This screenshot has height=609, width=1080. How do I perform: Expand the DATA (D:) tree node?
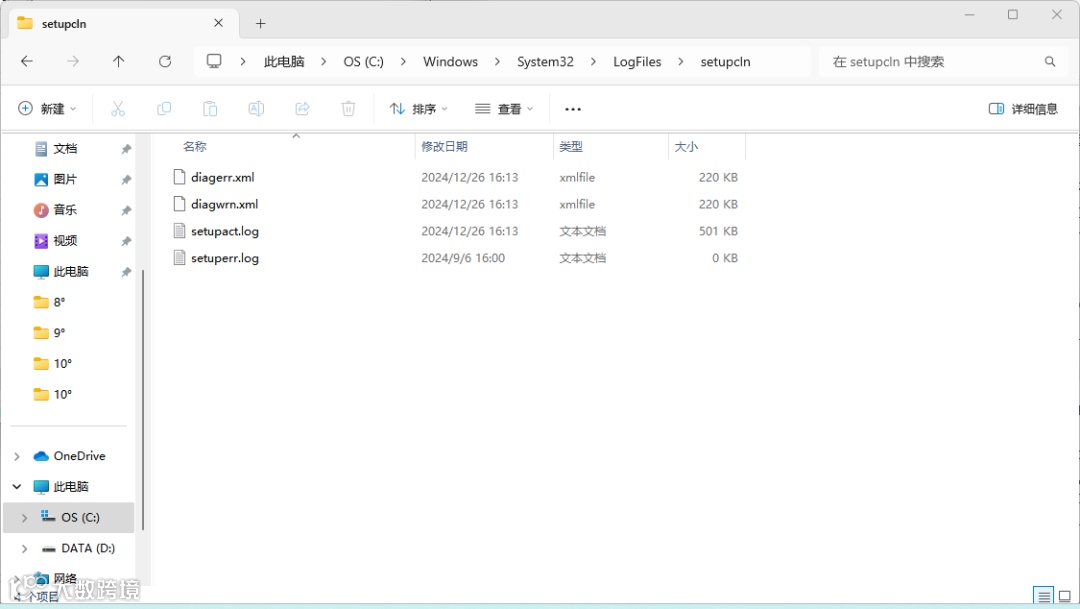pos(24,548)
